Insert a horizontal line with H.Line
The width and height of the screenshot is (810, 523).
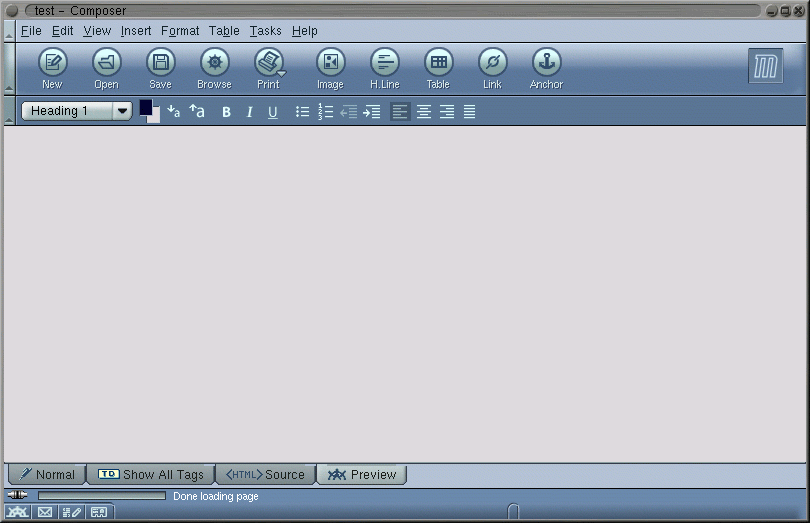click(x=384, y=63)
